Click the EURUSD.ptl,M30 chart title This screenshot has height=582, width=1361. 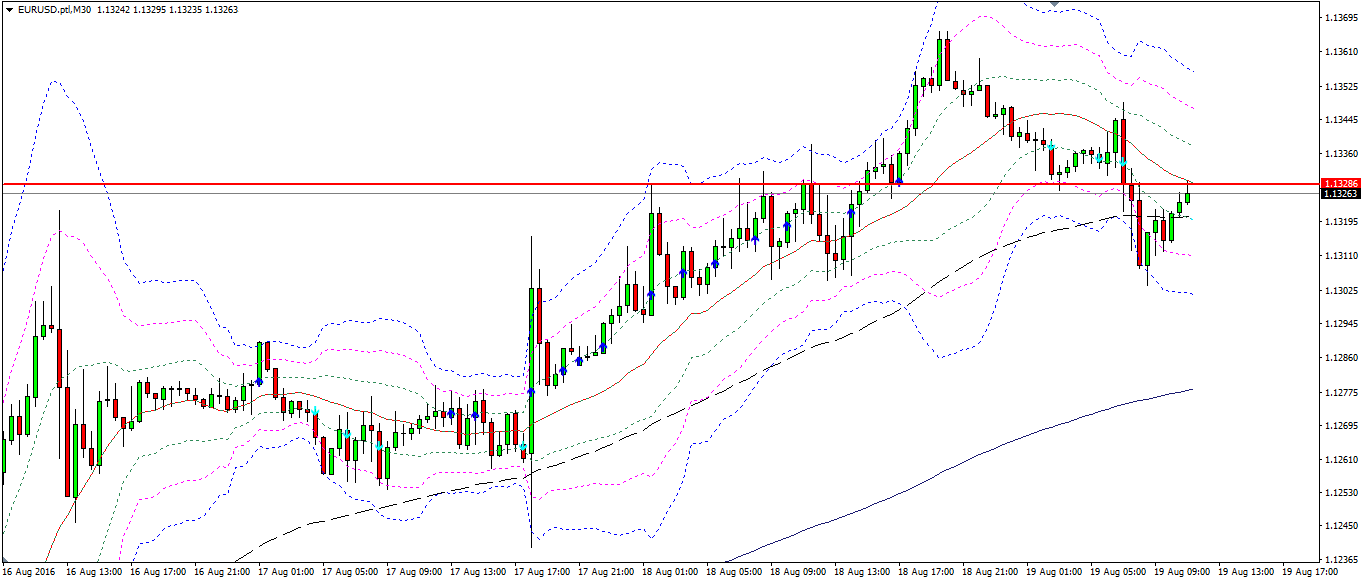pyautogui.click(x=54, y=10)
